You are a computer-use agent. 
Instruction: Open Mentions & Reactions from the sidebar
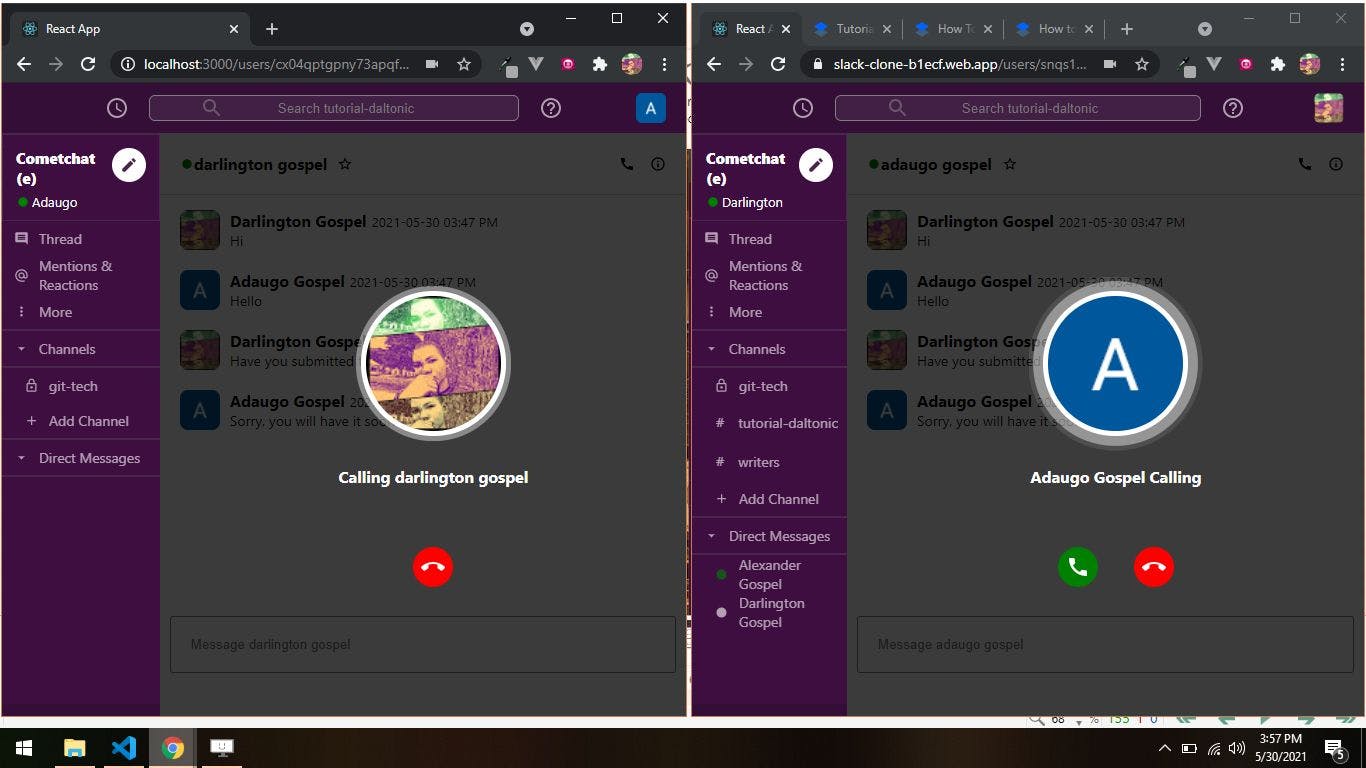click(x=21, y=275)
